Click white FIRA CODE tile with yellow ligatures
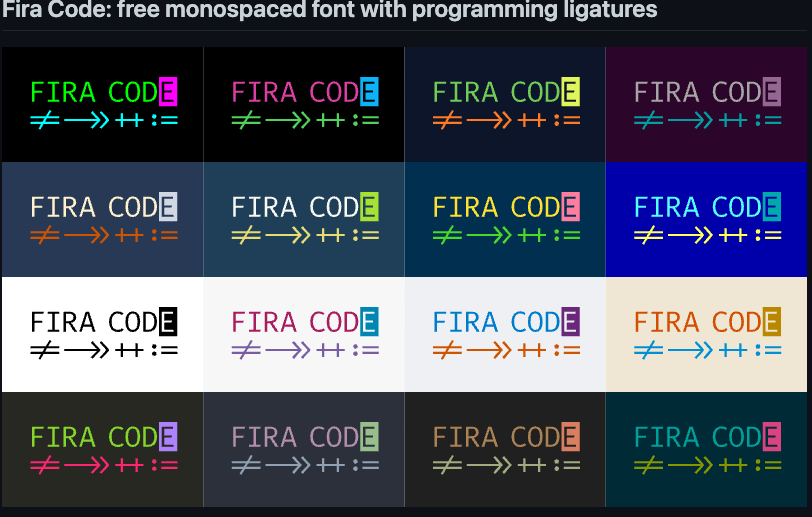The width and height of the screenshot is (812, 517). click(x=304, y=219)
